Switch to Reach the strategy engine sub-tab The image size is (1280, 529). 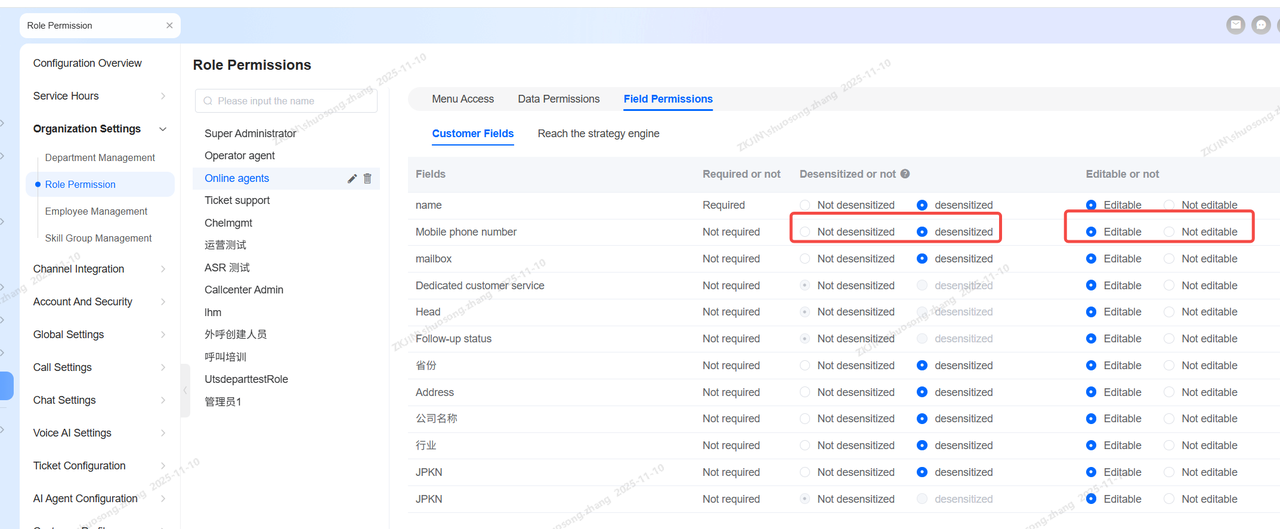pos(598,133)
